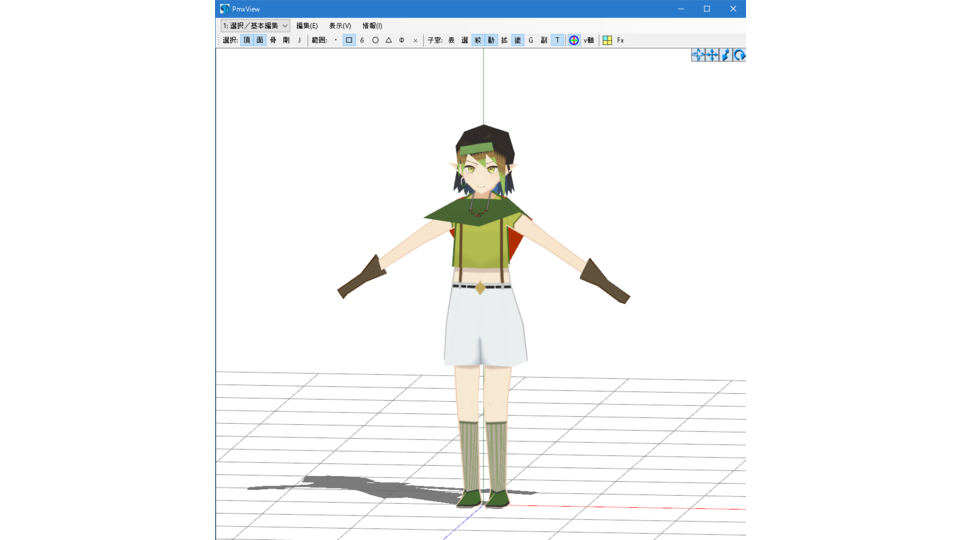
Task: Select the lasso range selection tool
Action: point(362,41)
